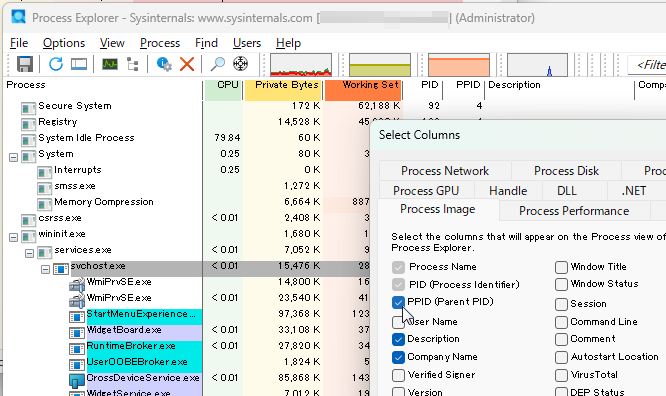666x396 pixels.
Task: Toggle the lower pane view icon
Action: point(79,64)
